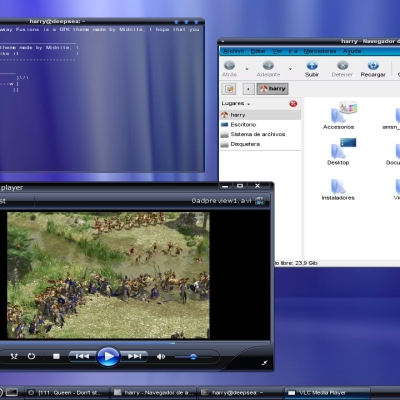The image size is (400, 400).
Task: Click the Subir up button
Action: pos(312,69)
